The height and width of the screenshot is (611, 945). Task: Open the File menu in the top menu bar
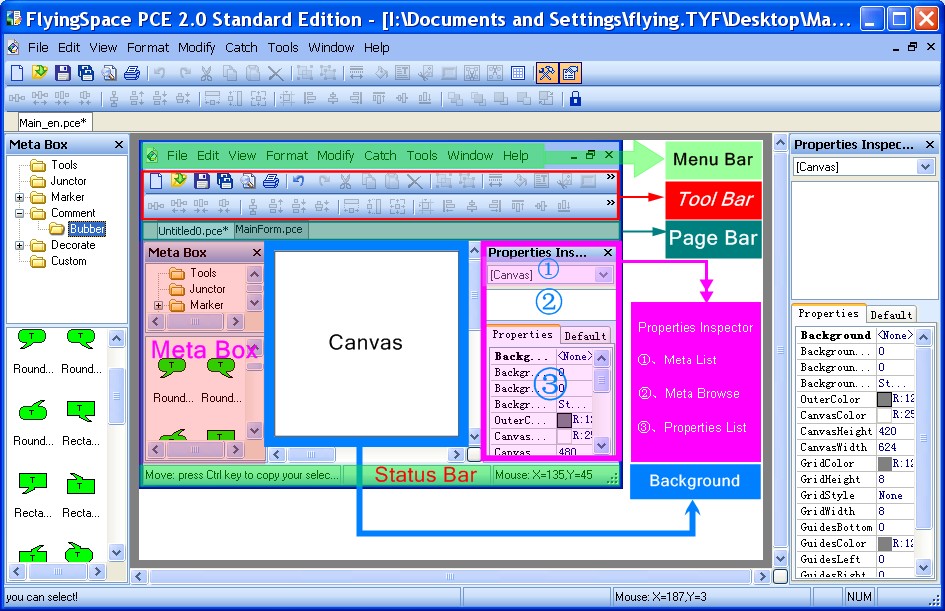[38, 48]
